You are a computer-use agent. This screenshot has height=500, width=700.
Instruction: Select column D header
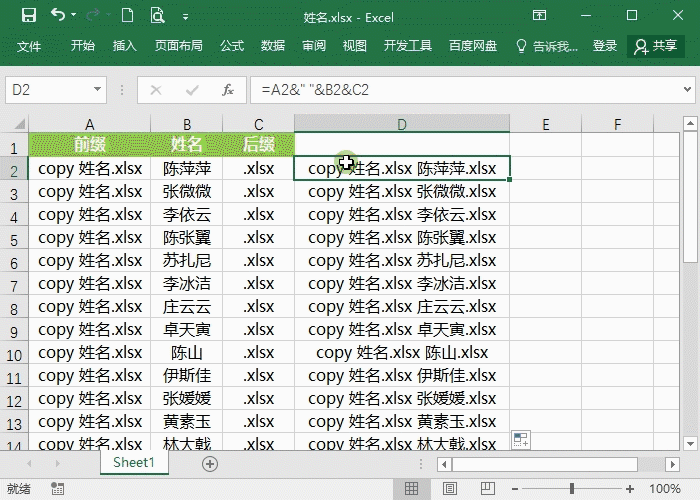[x=402, y=124]
